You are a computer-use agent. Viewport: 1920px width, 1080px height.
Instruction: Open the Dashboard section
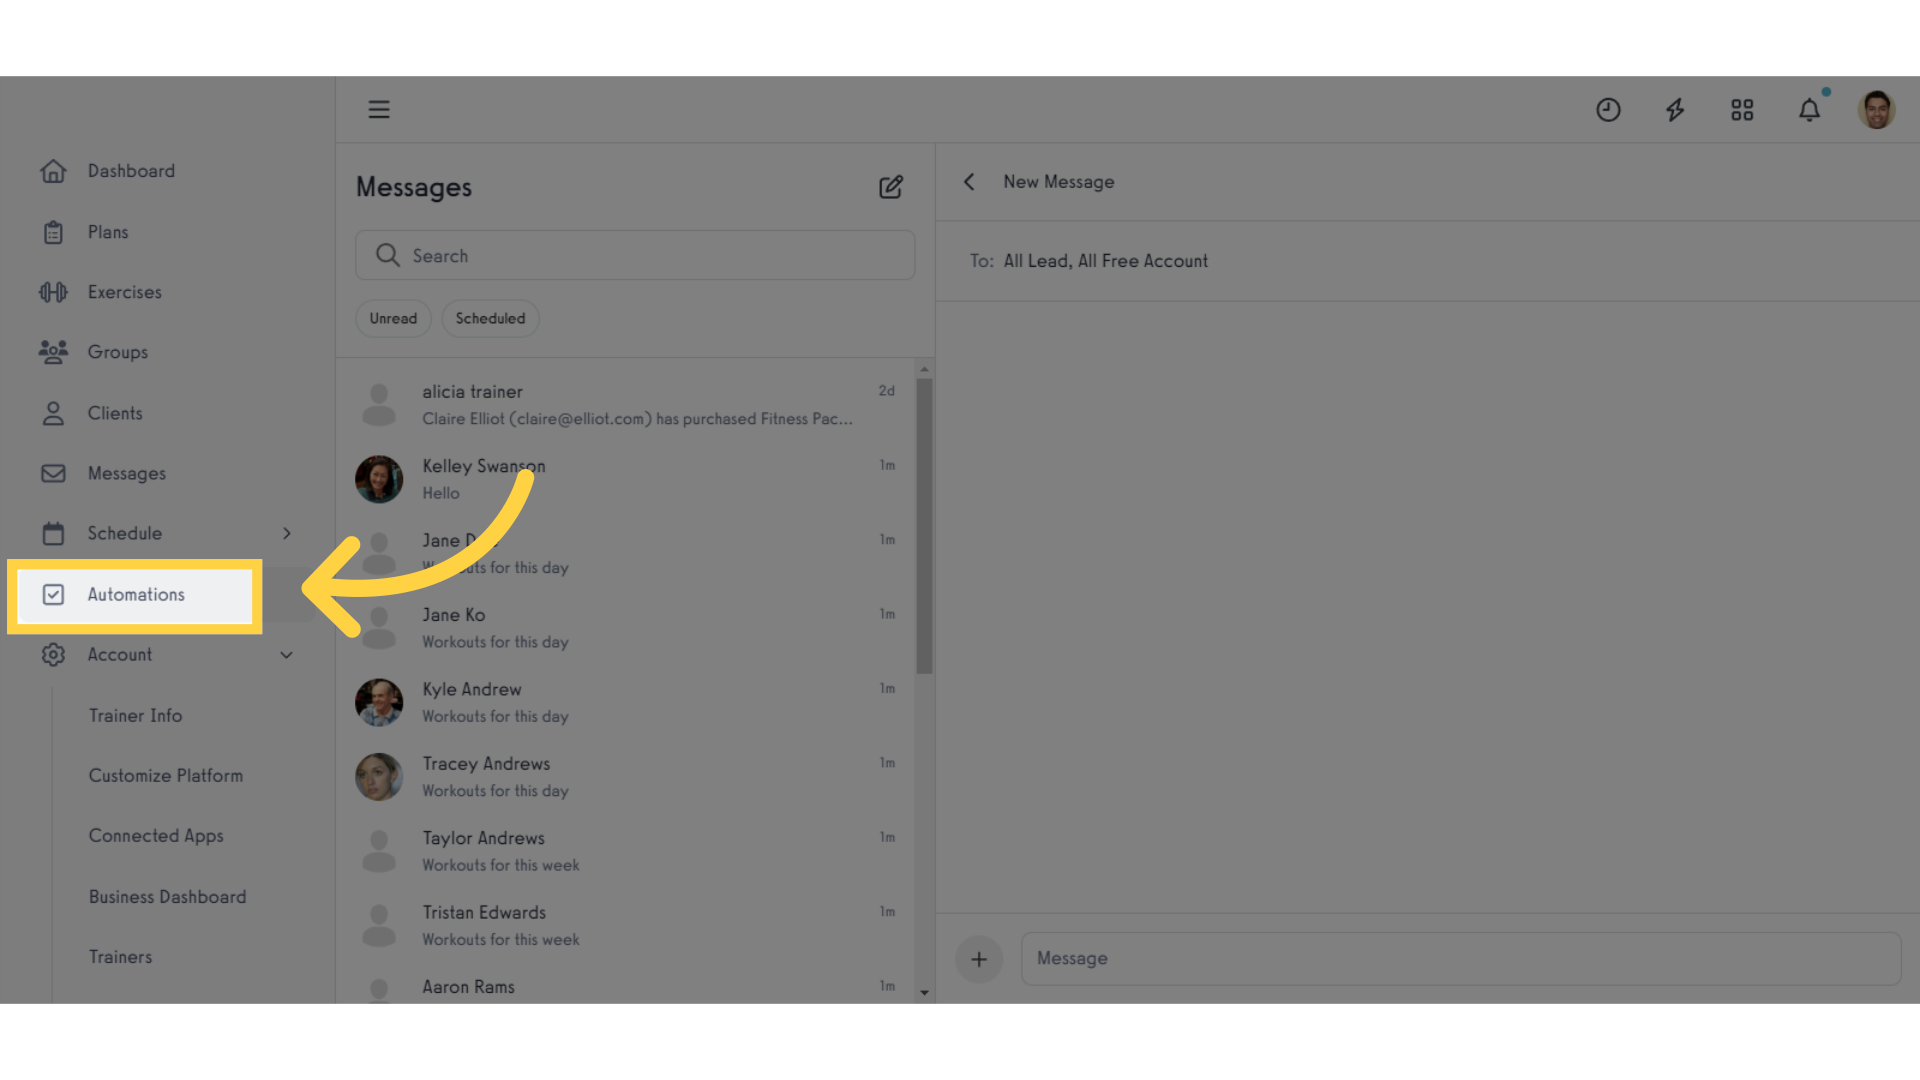pyautogui.click(x=131, y=170)
